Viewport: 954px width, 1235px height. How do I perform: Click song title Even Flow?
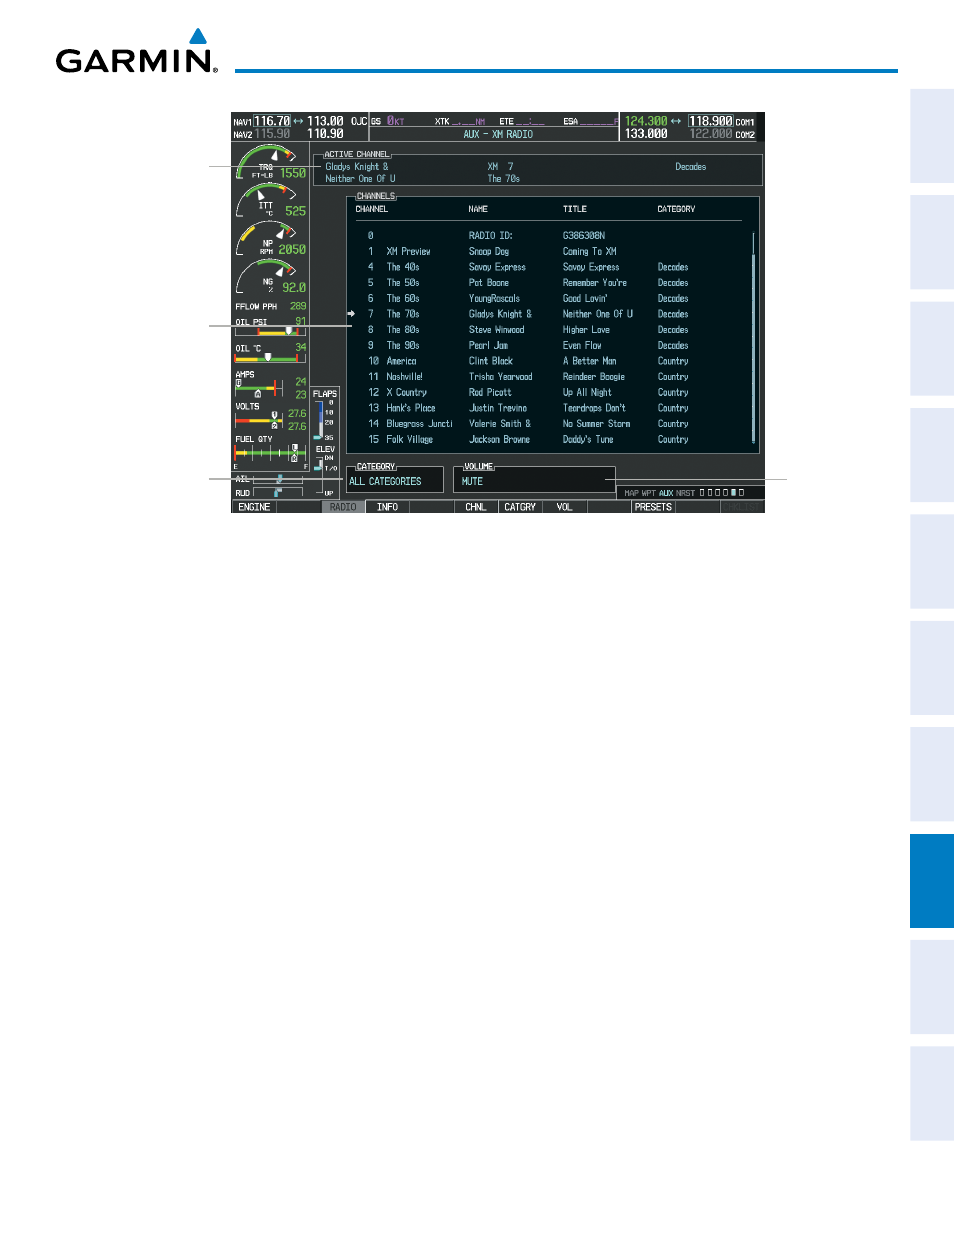pos(582,346)
